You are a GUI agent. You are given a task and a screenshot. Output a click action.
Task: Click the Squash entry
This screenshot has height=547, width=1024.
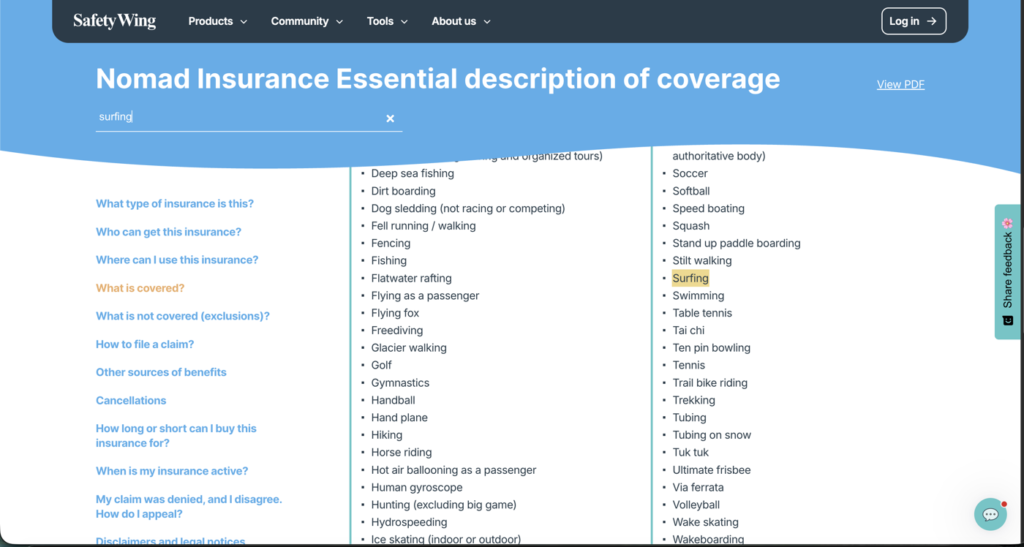tap(691, 226)
